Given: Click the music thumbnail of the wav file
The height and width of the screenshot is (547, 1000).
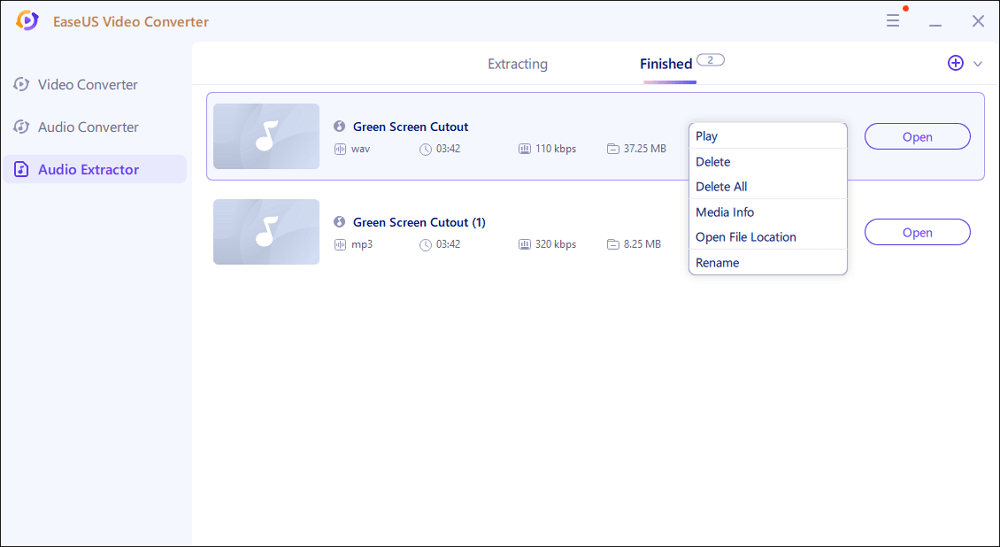Looking at the screenshot, I should [266, 136].
